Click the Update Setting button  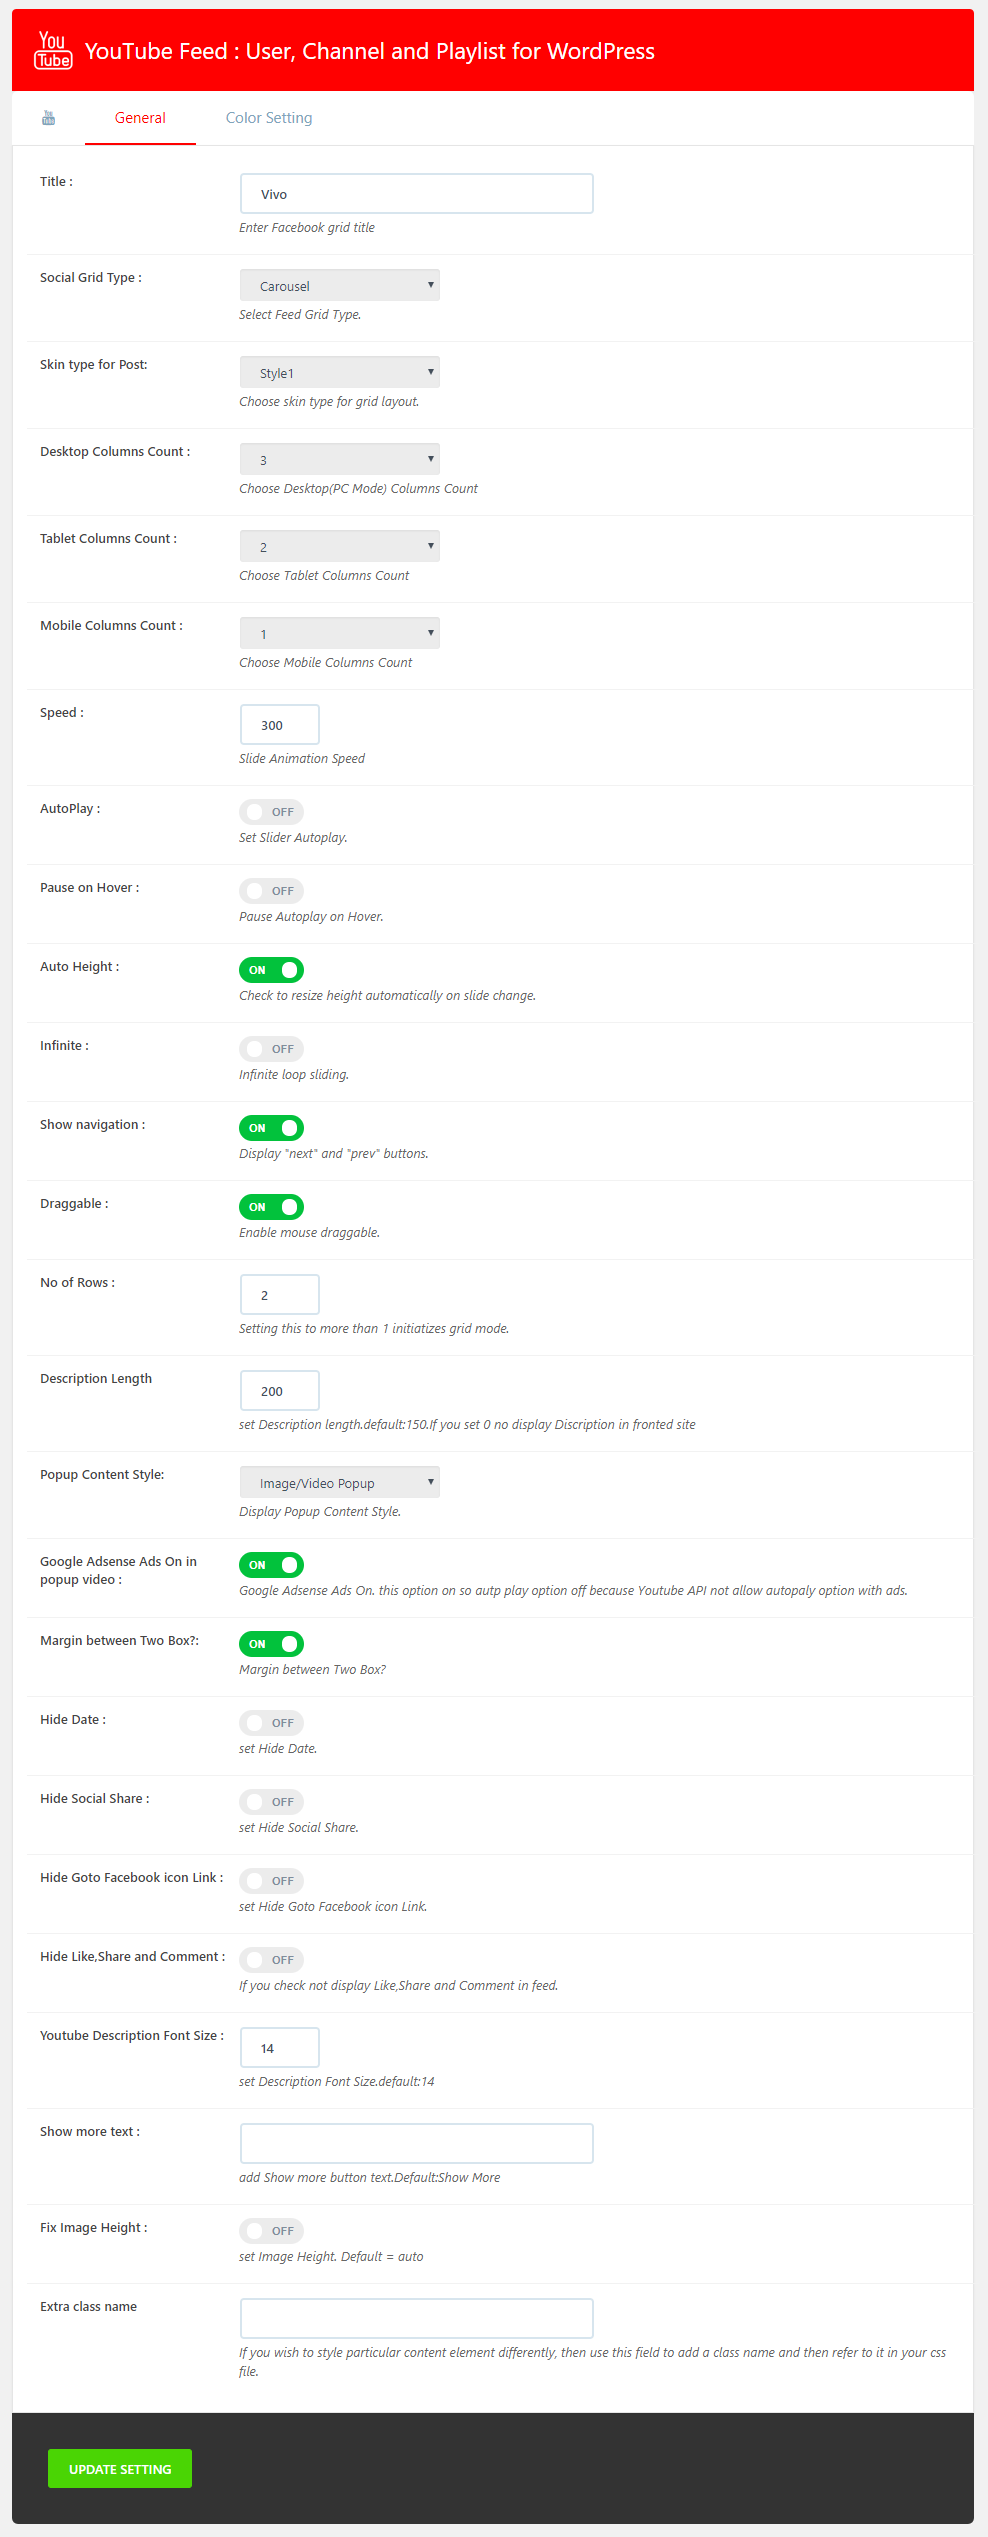(120, 2469)
